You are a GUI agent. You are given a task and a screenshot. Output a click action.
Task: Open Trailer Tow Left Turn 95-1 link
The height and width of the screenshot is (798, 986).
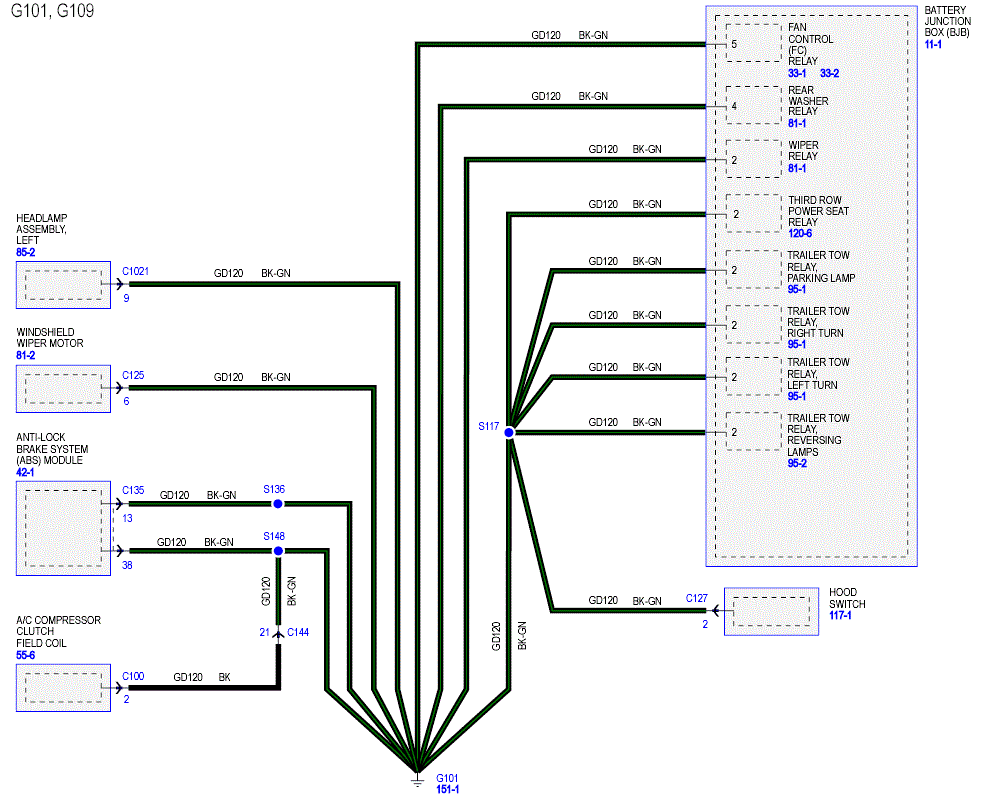click(x=797, y=396)
